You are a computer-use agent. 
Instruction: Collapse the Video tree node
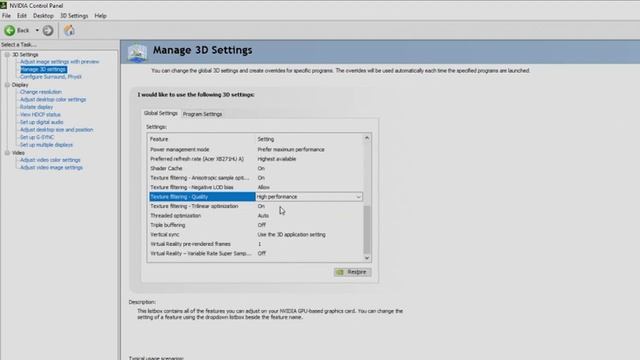[7, 153]
